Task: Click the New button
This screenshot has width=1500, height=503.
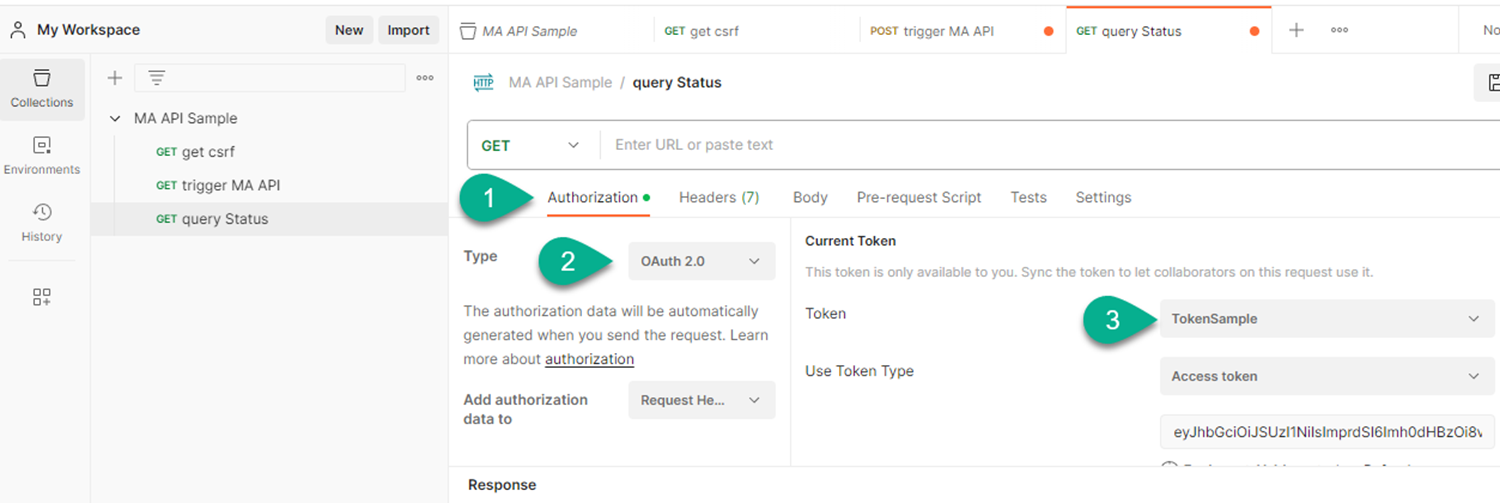Action: (x=349, y=30)
